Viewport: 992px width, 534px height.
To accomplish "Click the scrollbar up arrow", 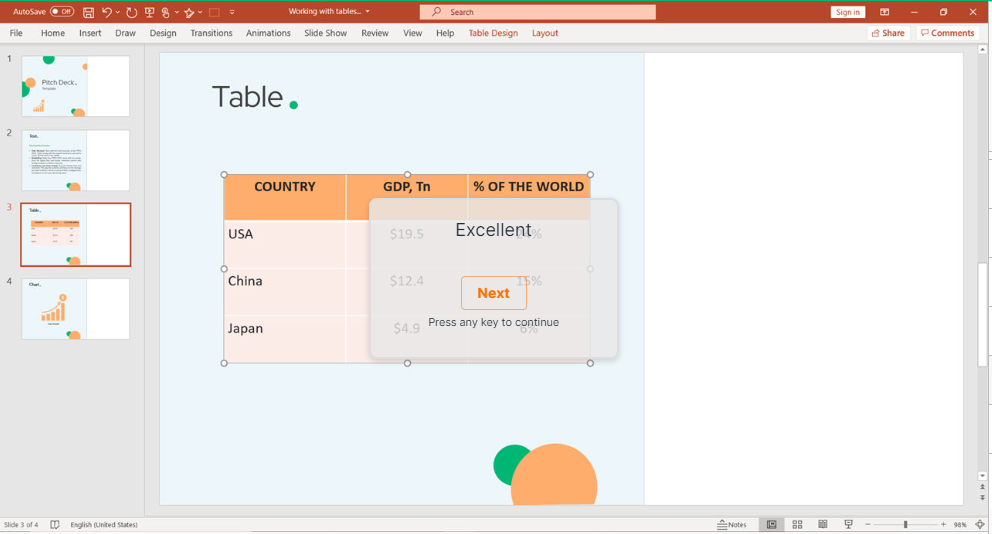I will (983, 49).
